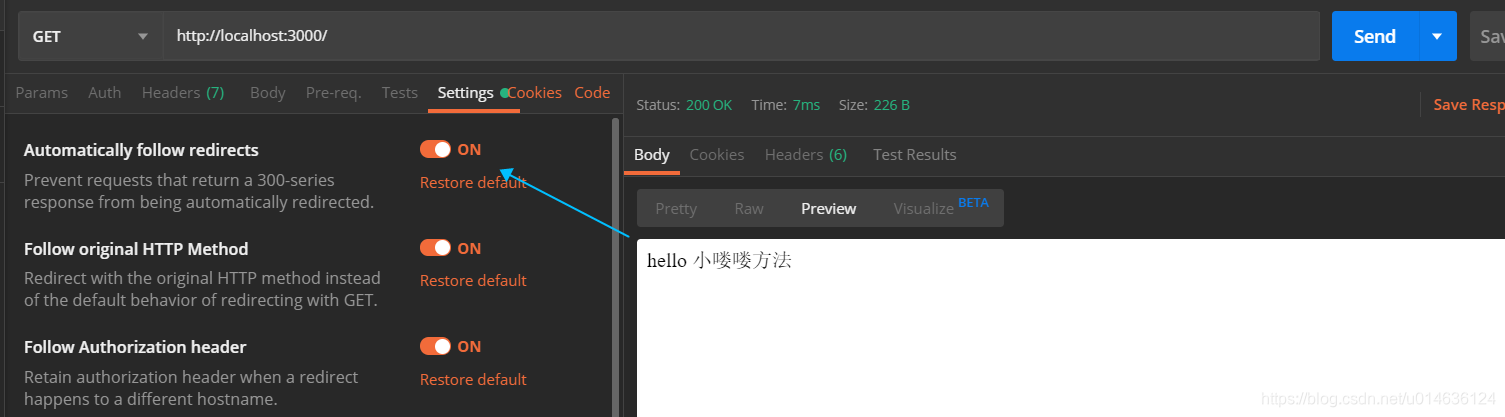Click the 200 OK status text

coord(709,105)
